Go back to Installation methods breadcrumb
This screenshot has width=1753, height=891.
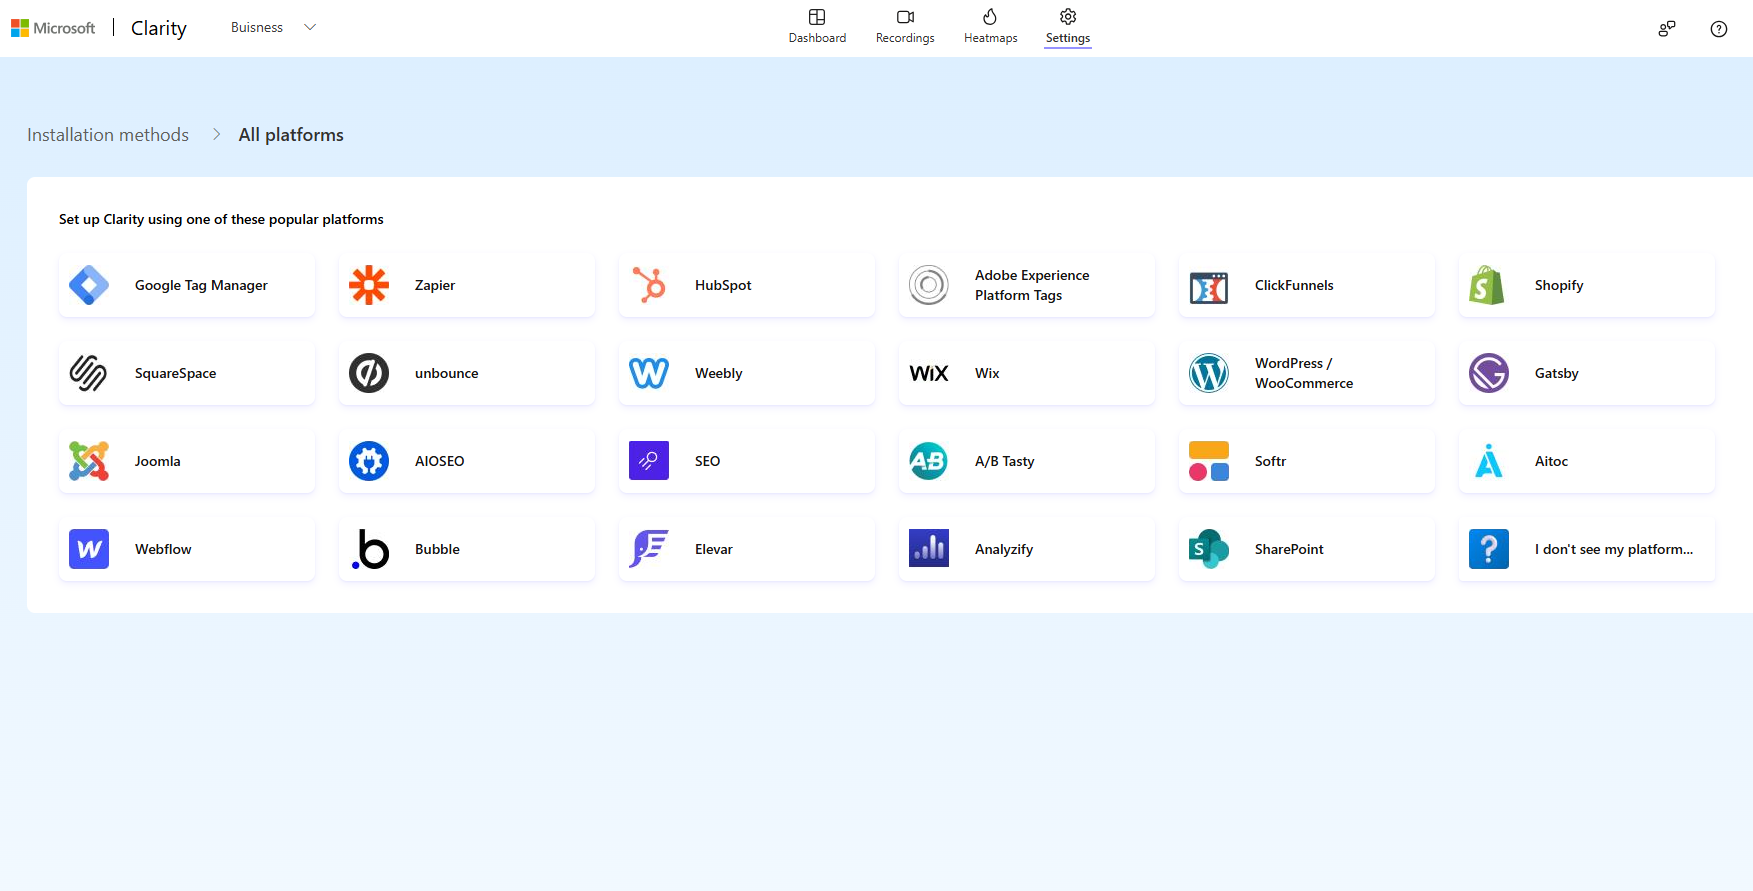(108, 135)
